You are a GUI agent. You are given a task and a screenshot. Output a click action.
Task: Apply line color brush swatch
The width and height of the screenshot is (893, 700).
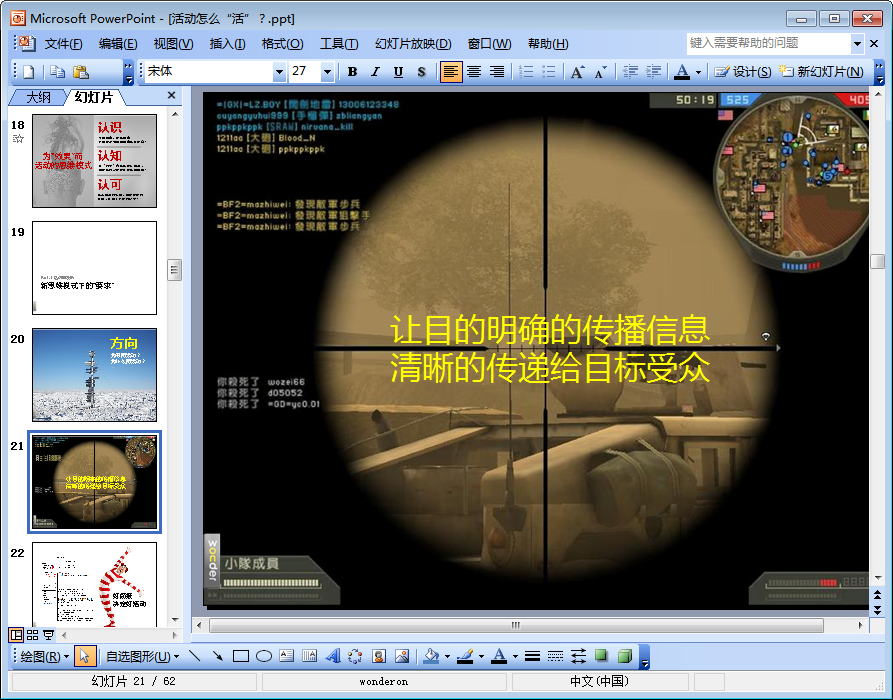[465, 656]
